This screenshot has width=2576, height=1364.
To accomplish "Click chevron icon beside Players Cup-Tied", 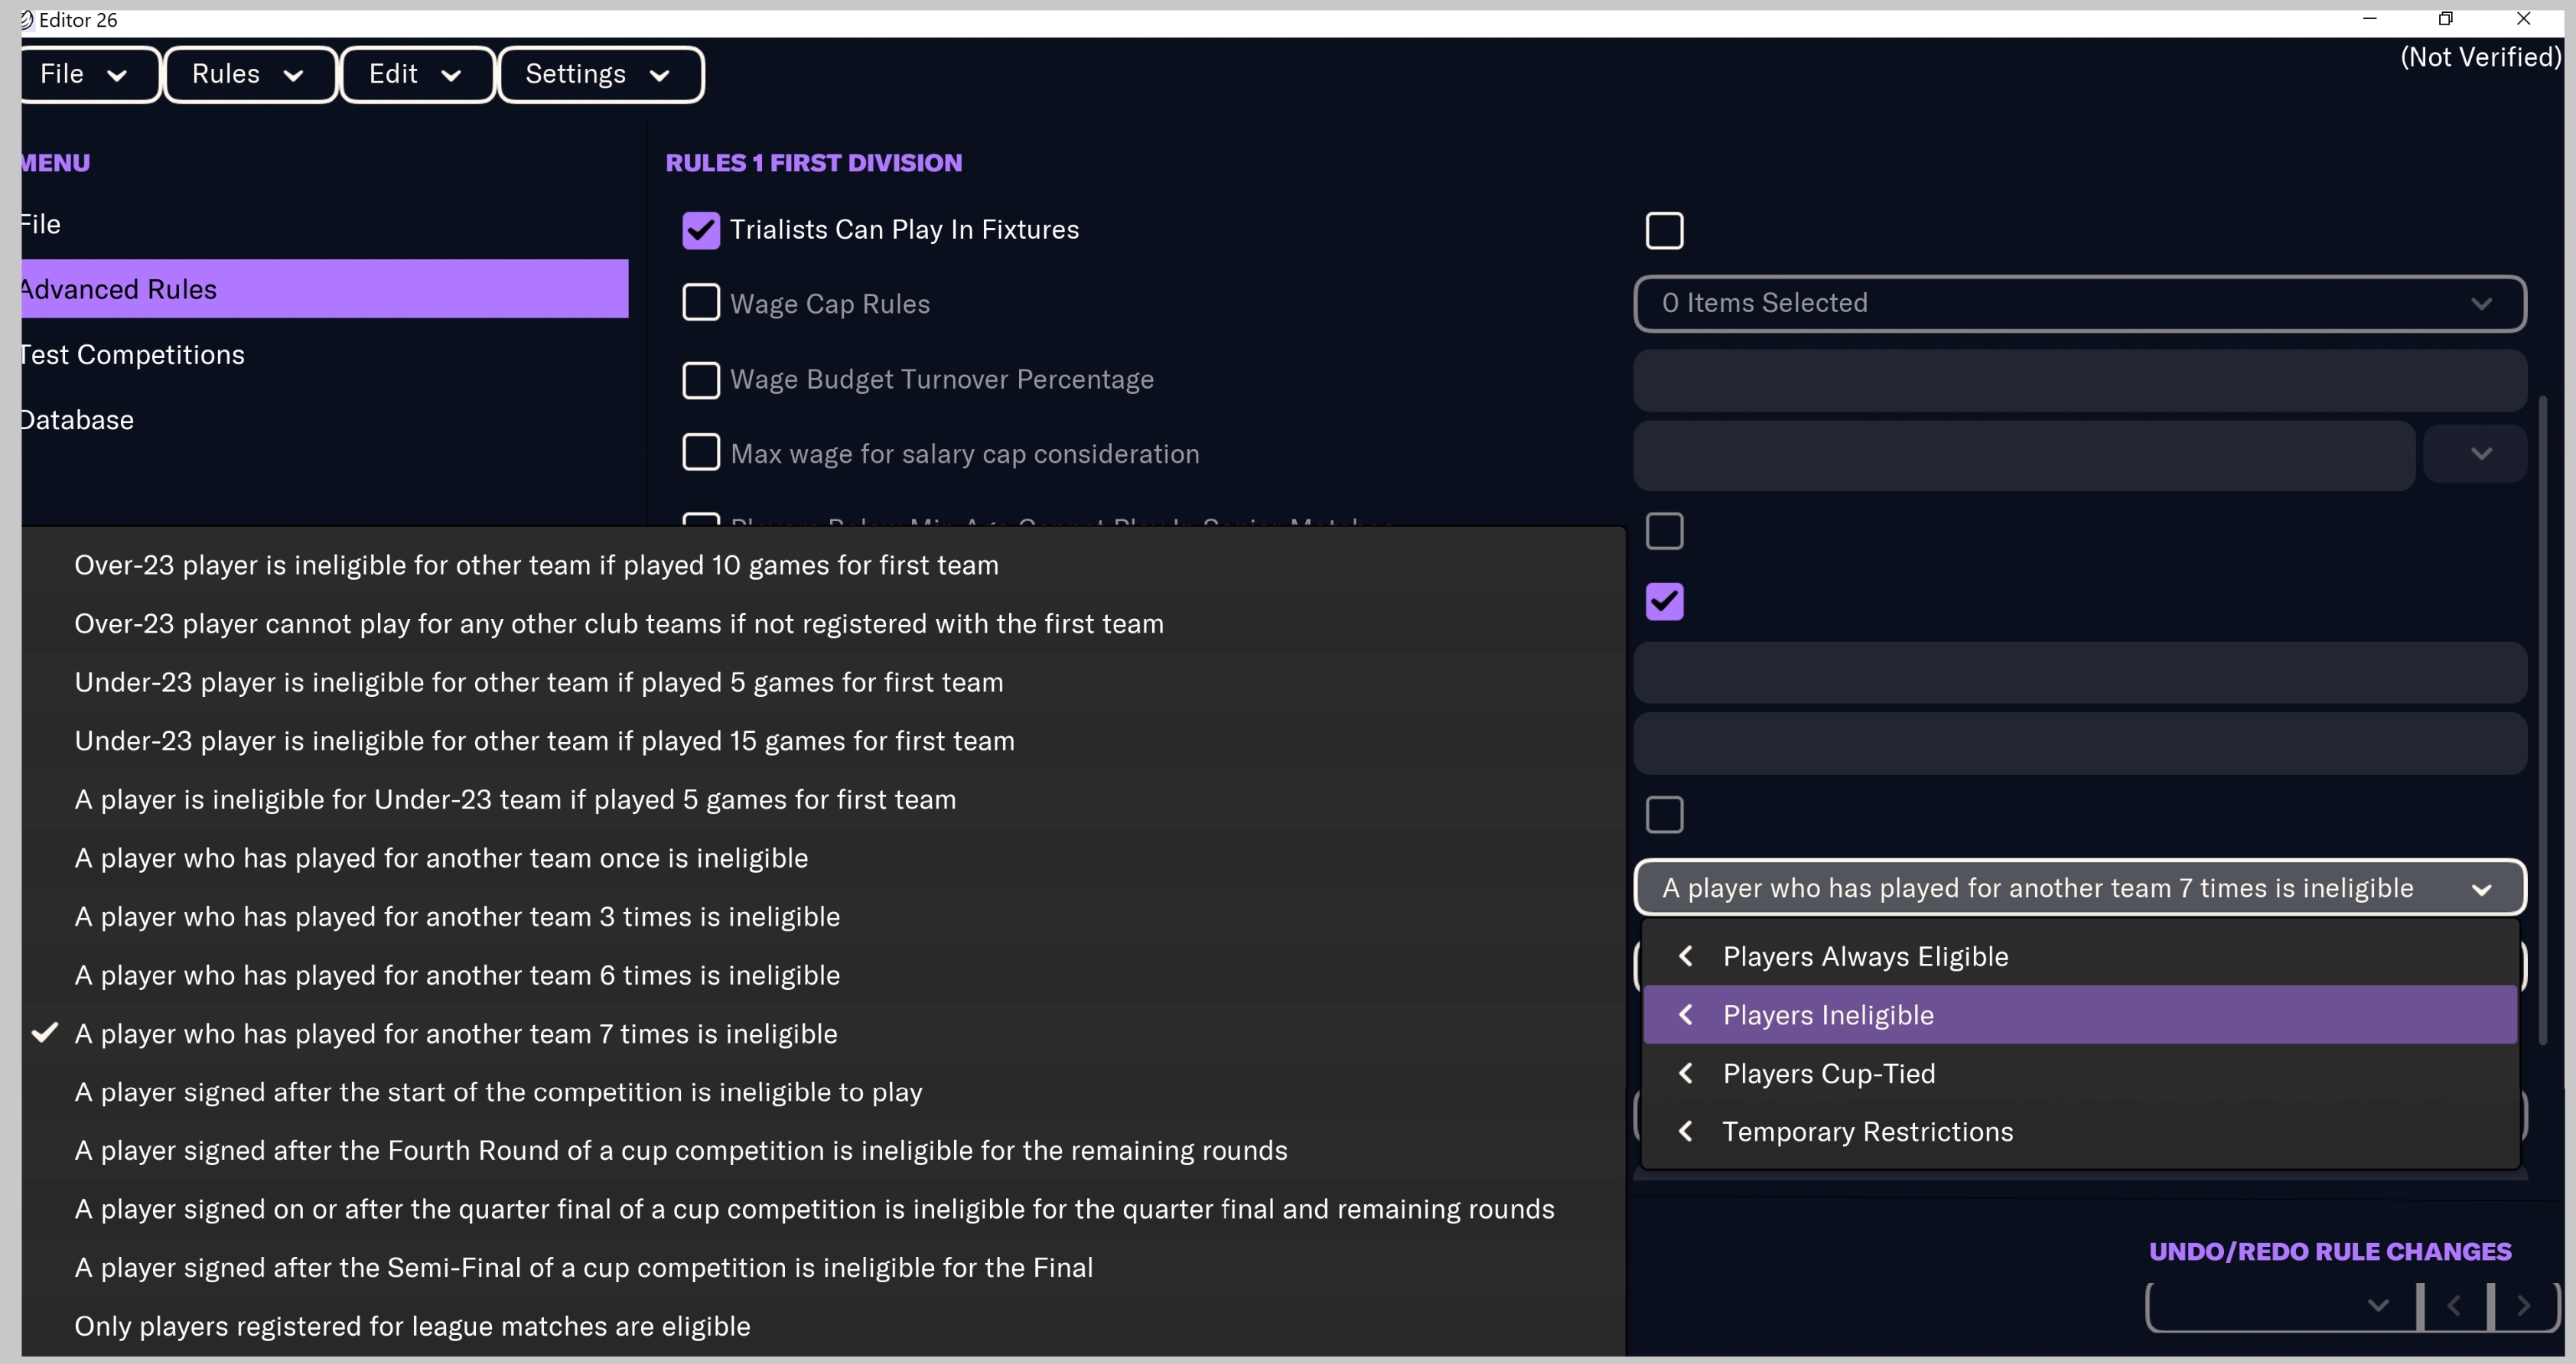I will (x=1686, y=1073).
